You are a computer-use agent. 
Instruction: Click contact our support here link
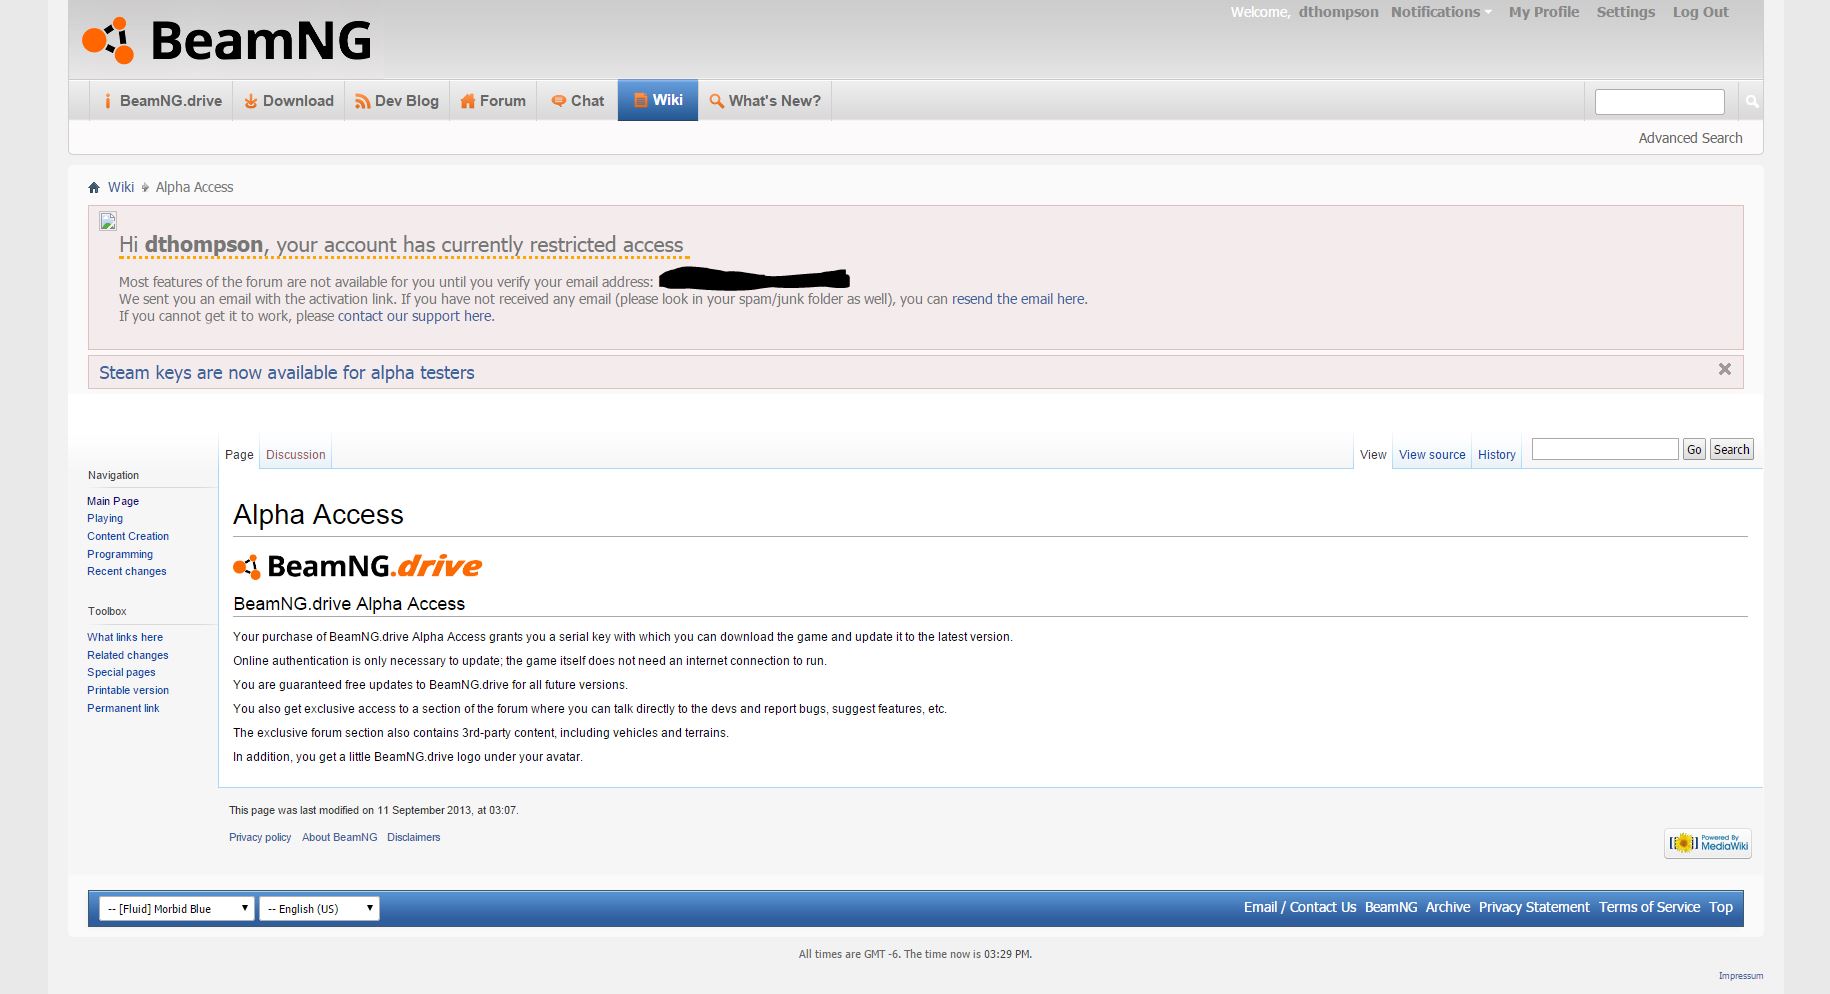click(415, 316)
